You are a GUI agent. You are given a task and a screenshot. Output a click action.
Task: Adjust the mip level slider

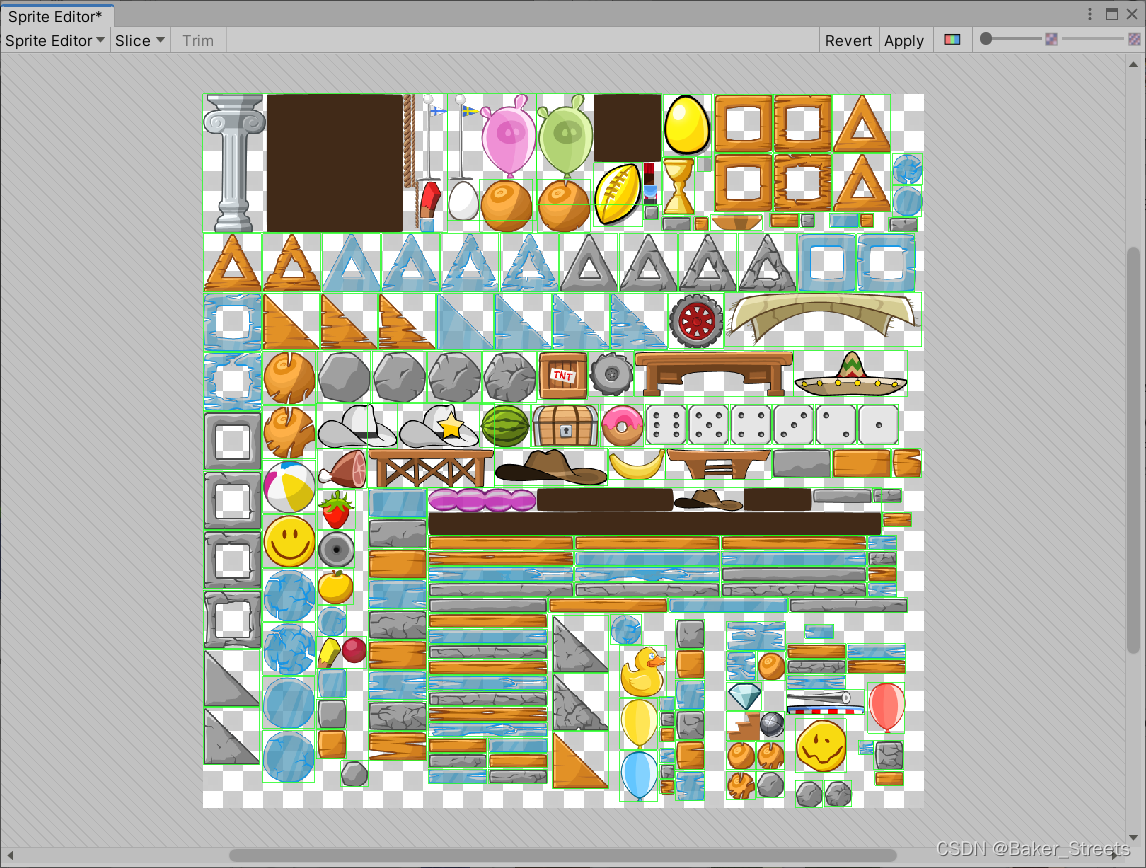click(1095, 39)
